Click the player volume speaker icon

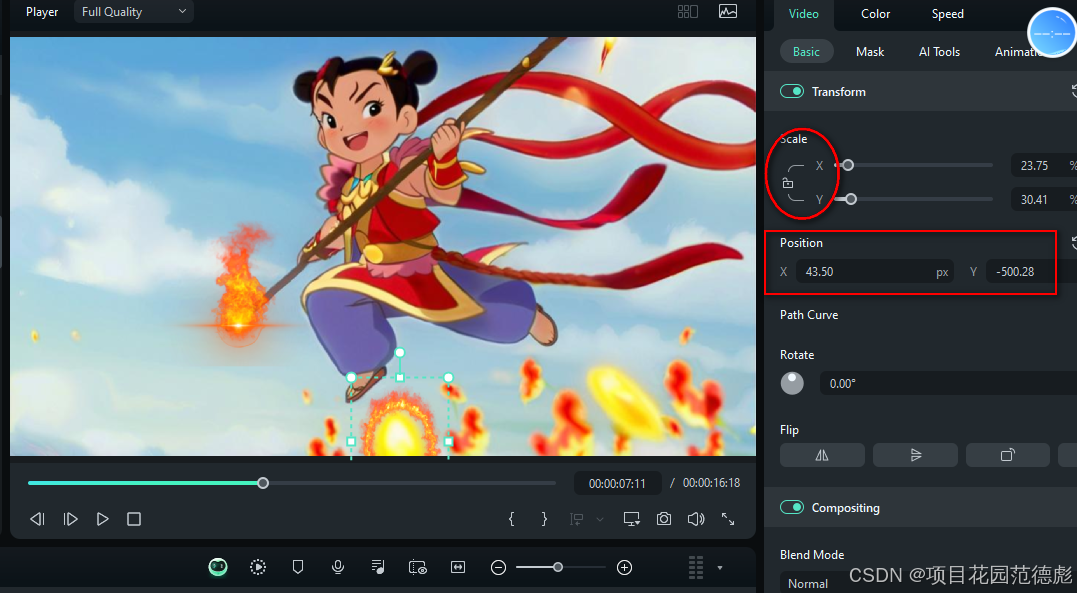pos(696,519)
